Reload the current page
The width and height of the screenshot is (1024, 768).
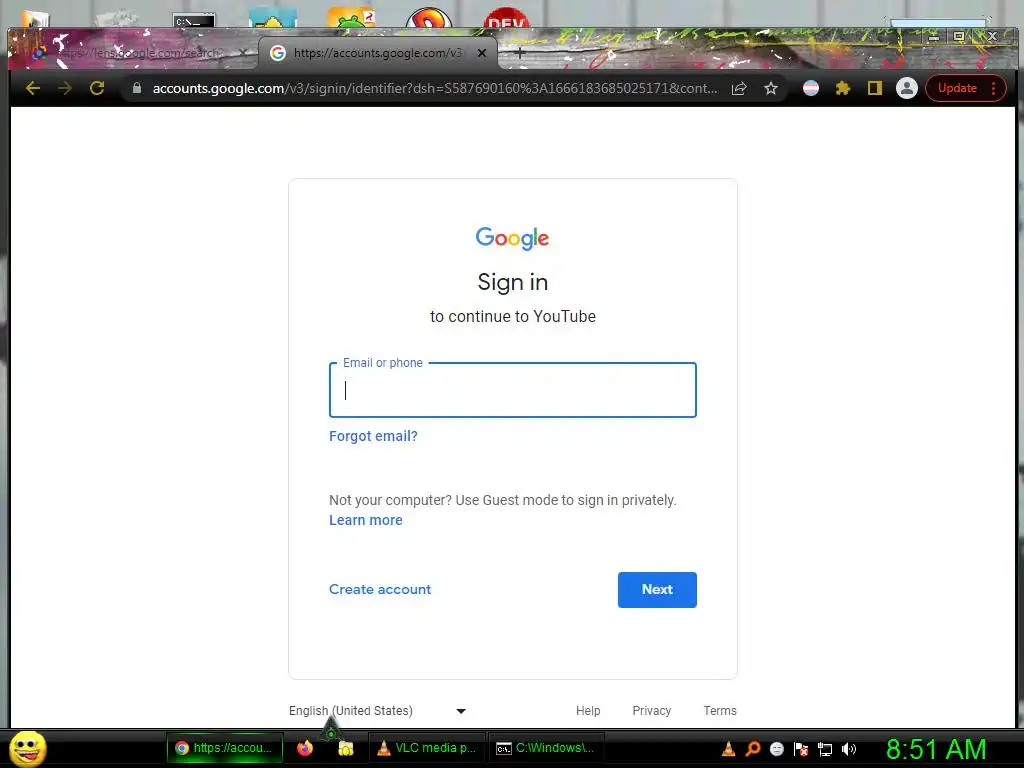pos(97,88)
